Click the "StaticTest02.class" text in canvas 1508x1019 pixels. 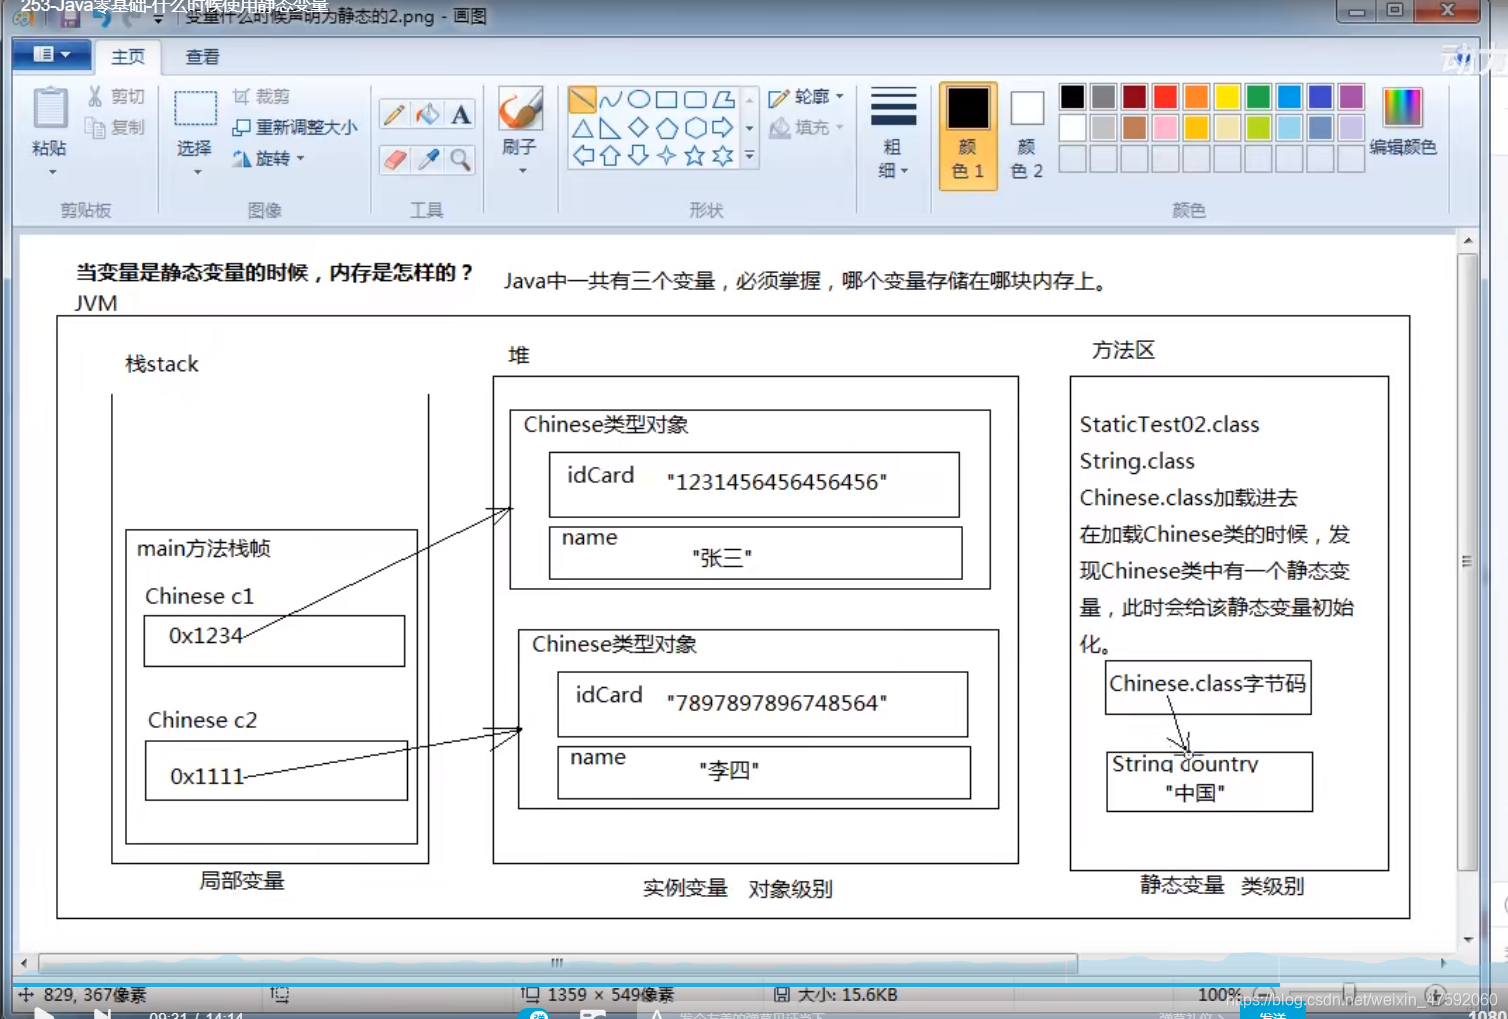[1169, 424]
